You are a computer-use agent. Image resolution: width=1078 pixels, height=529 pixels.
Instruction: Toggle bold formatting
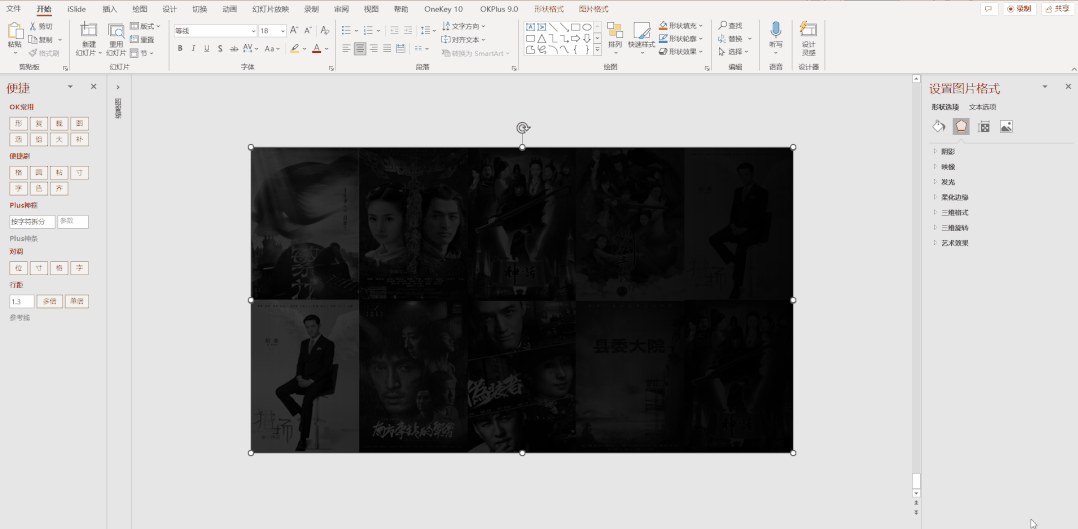pos(180,49)
